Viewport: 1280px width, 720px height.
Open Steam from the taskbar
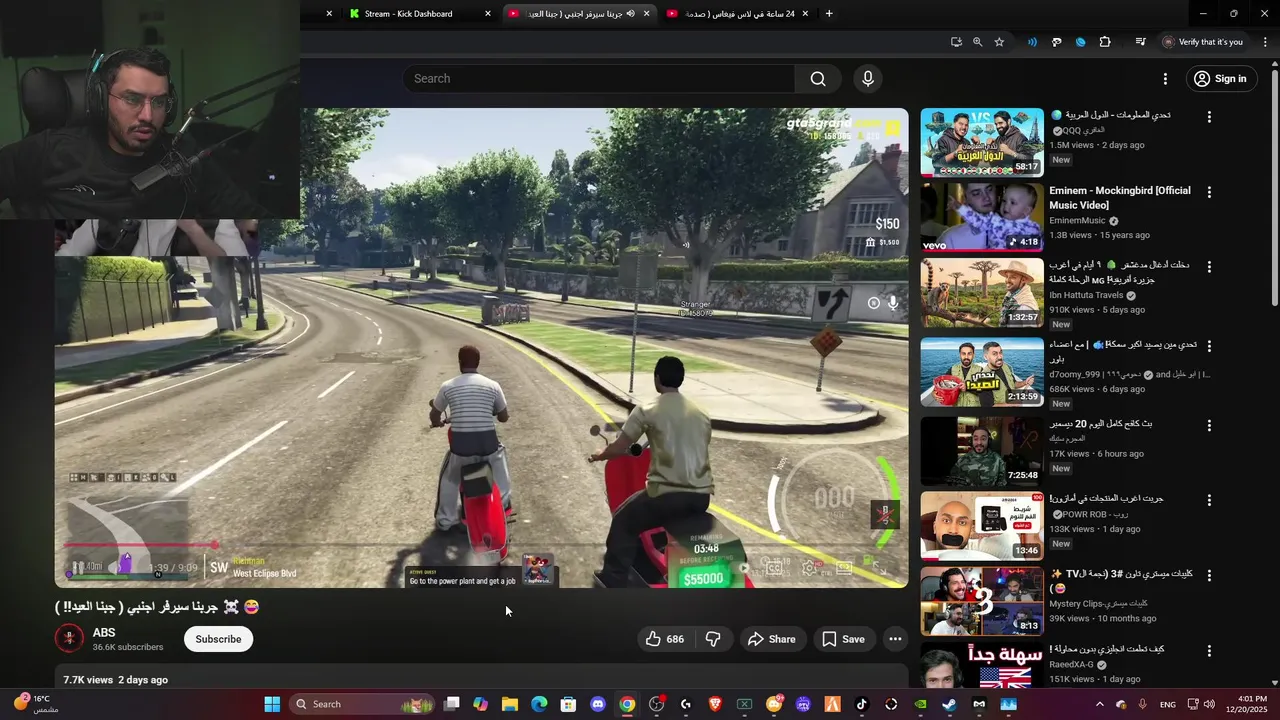pos(949,704)
